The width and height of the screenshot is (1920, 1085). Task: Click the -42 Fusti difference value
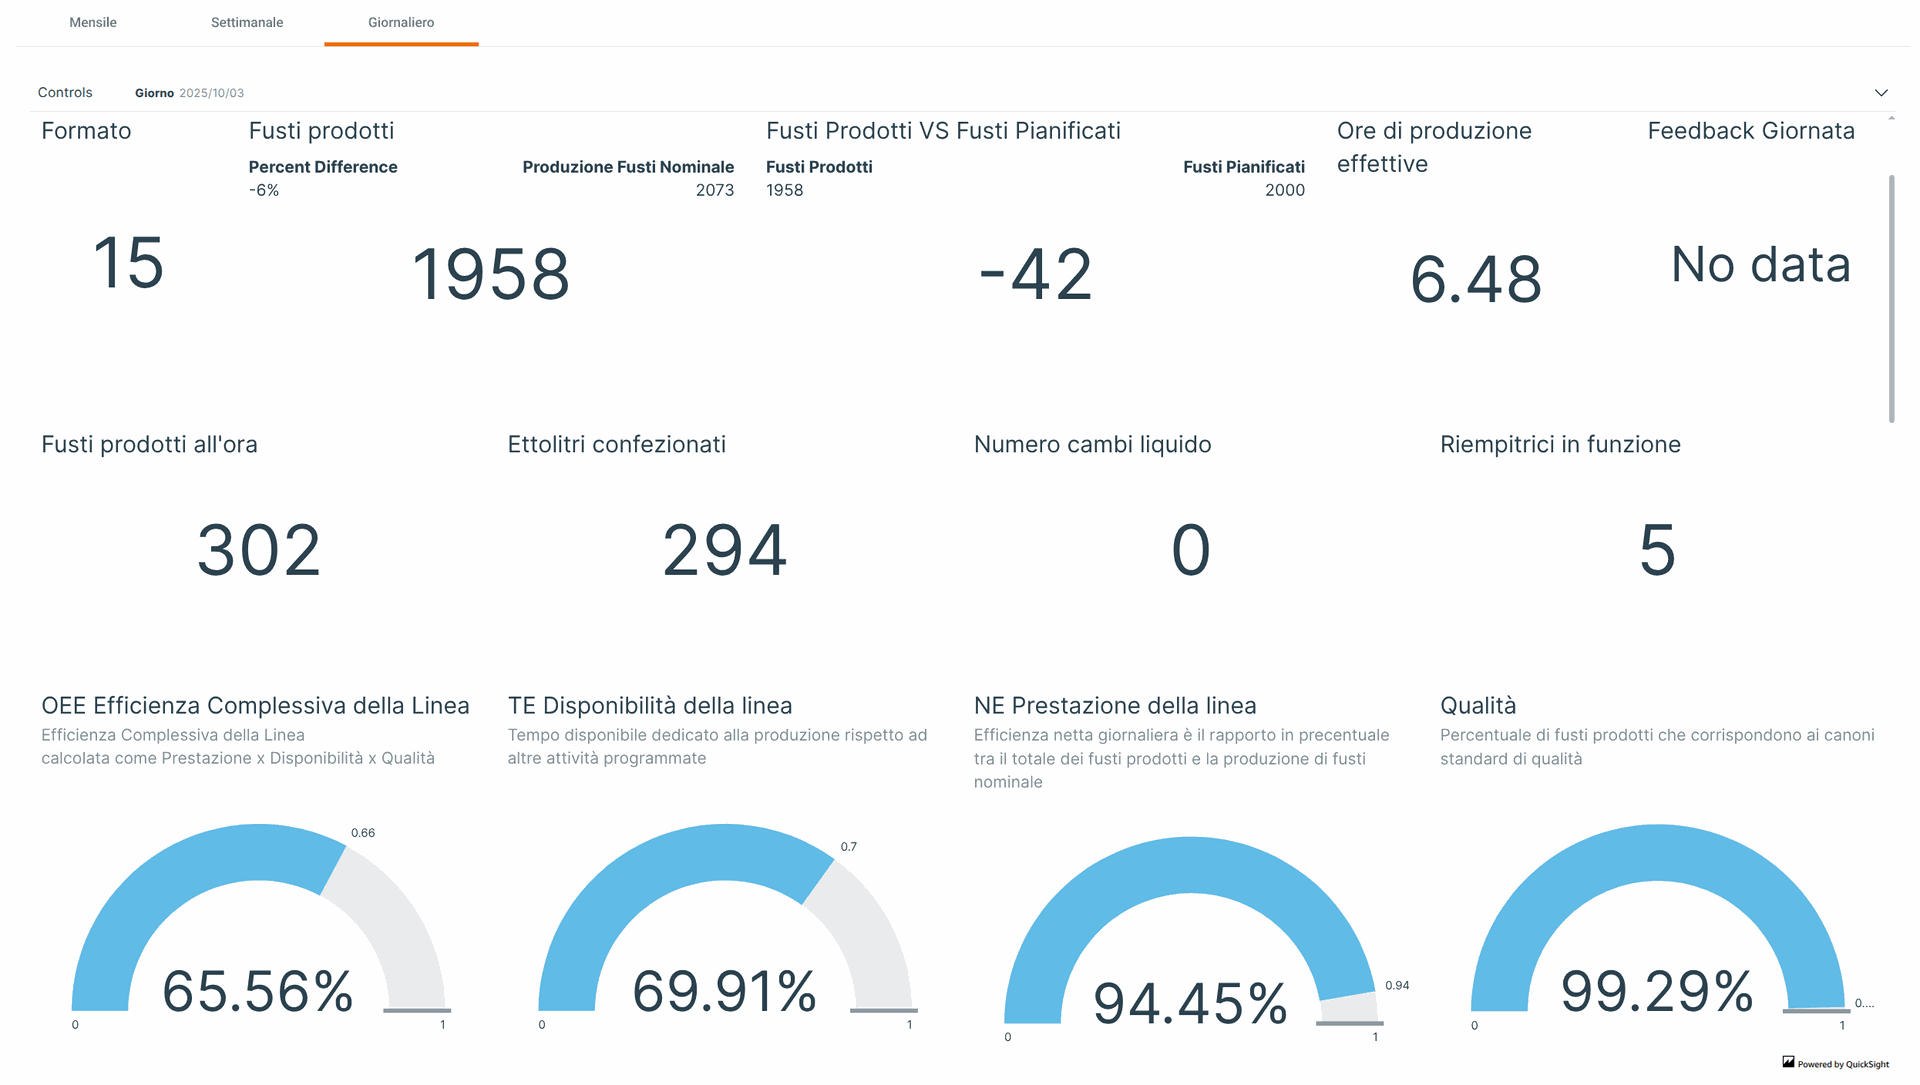click(1035, 274)
